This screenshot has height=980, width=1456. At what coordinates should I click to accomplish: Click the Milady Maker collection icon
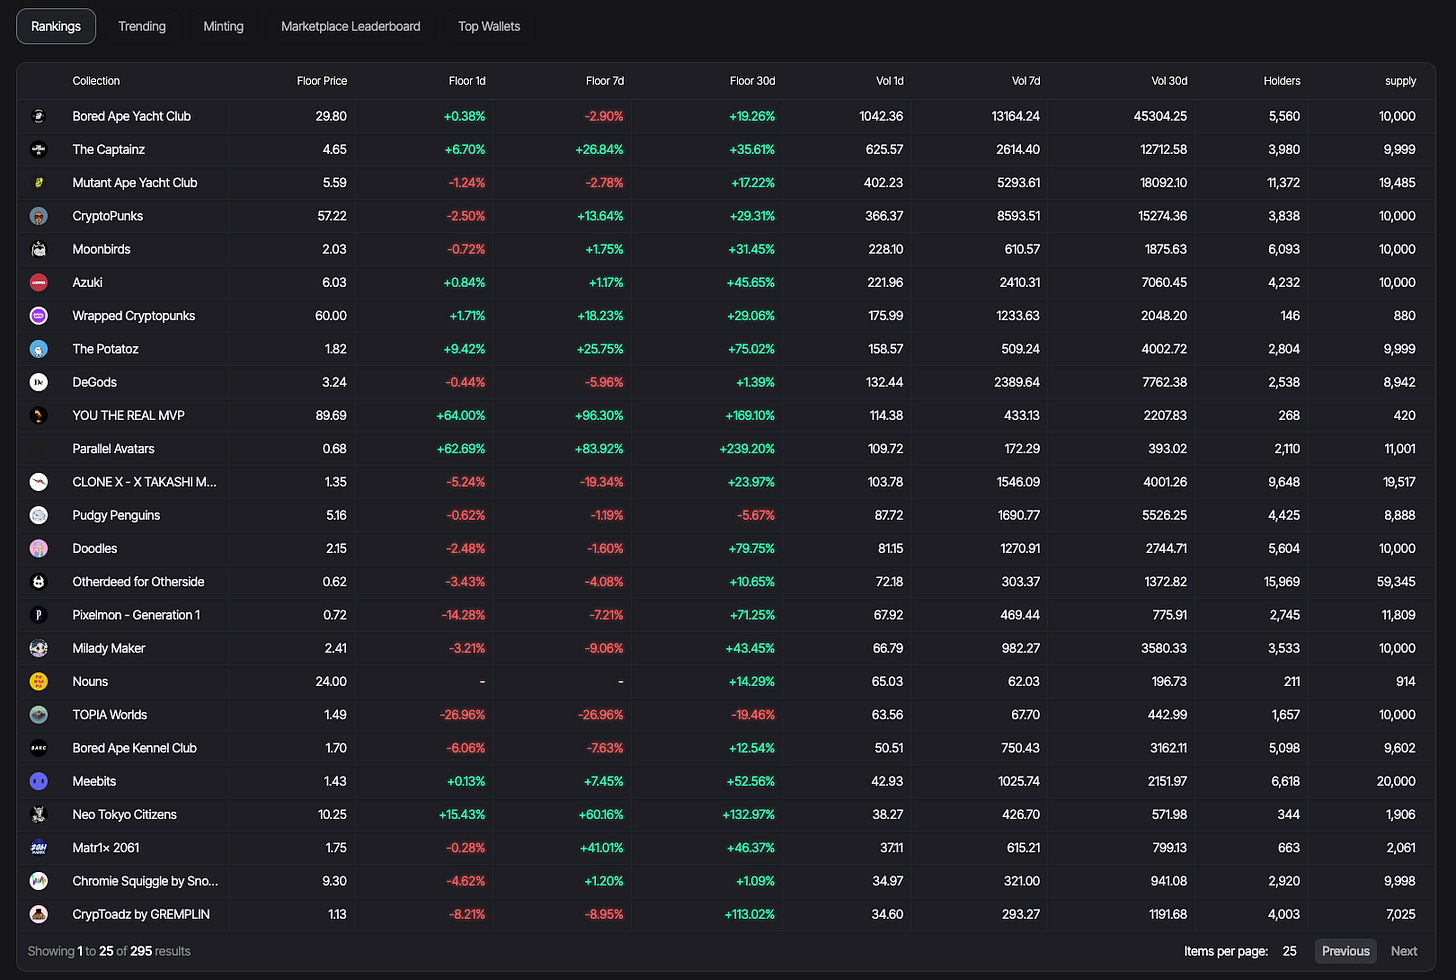(39, 648)
